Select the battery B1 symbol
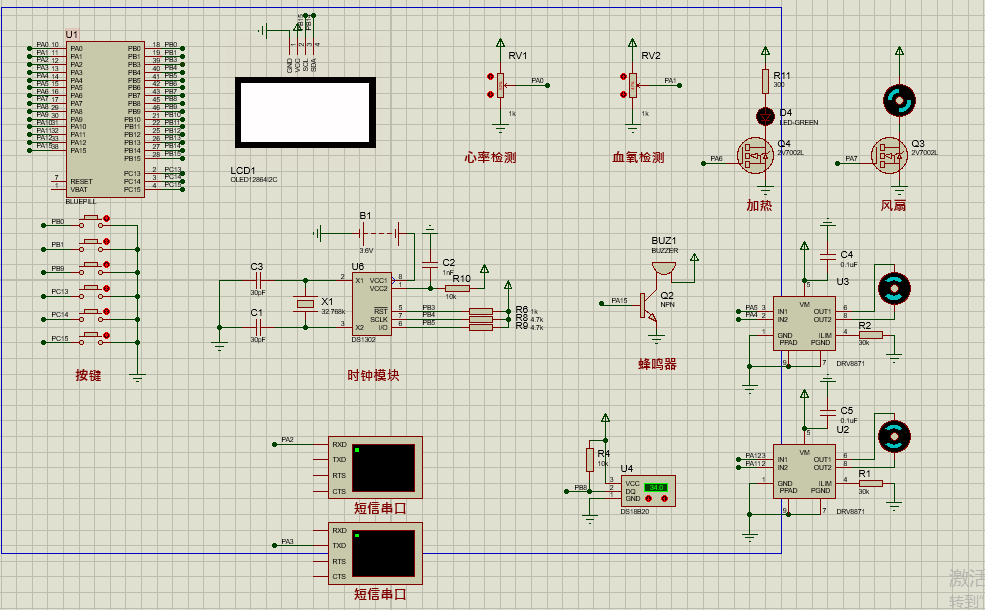This screenshot has width=985, height=610. pyautogui.click(x=379, y=234)
